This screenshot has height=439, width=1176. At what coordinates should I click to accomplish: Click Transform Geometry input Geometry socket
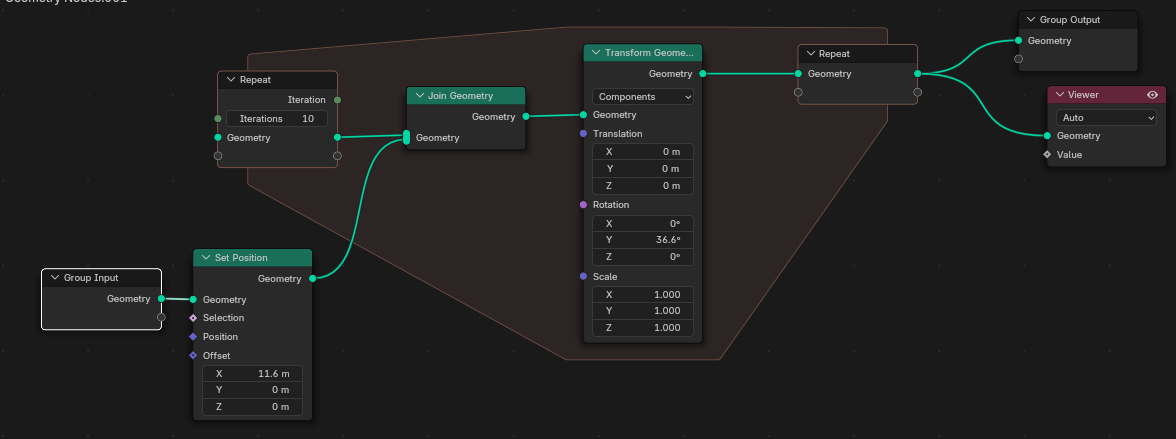click(584, 115)
